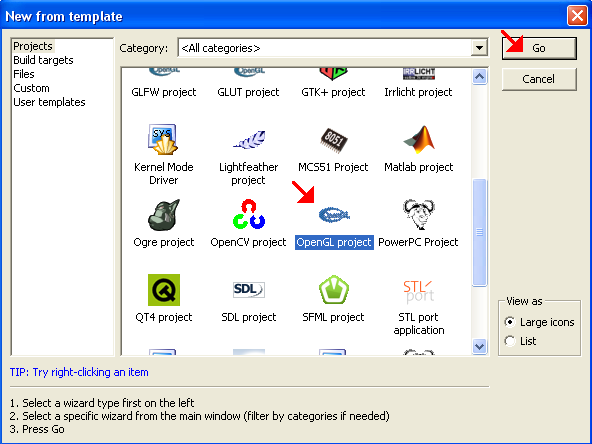Click the OpenCV project label
The height and width of the screenshot is (444, 592).
(x=248, y=242)
